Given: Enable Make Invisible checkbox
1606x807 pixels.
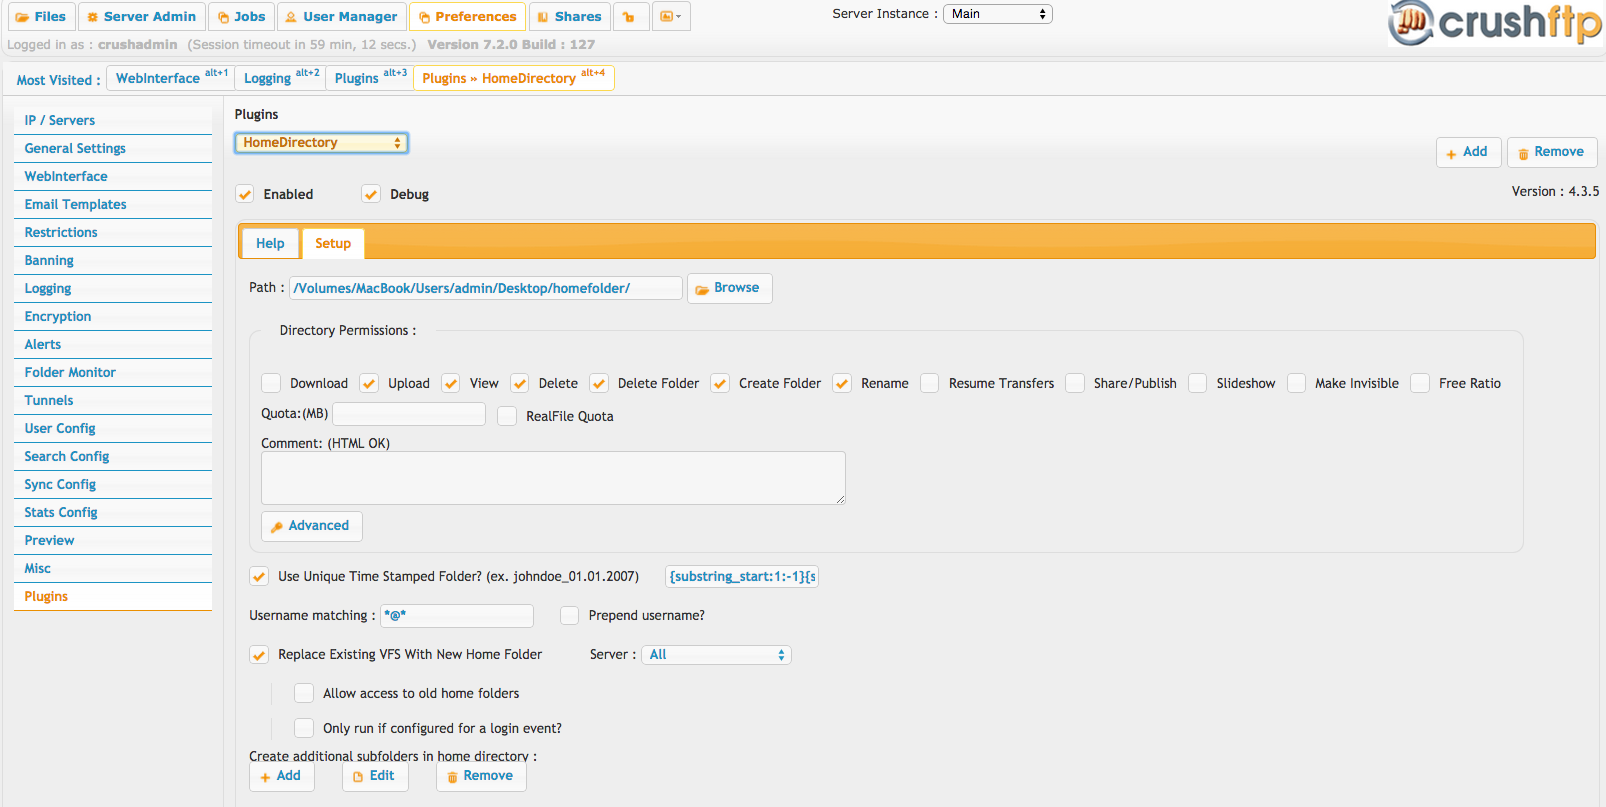Looking at the screenshot, I should (1296, 383).
